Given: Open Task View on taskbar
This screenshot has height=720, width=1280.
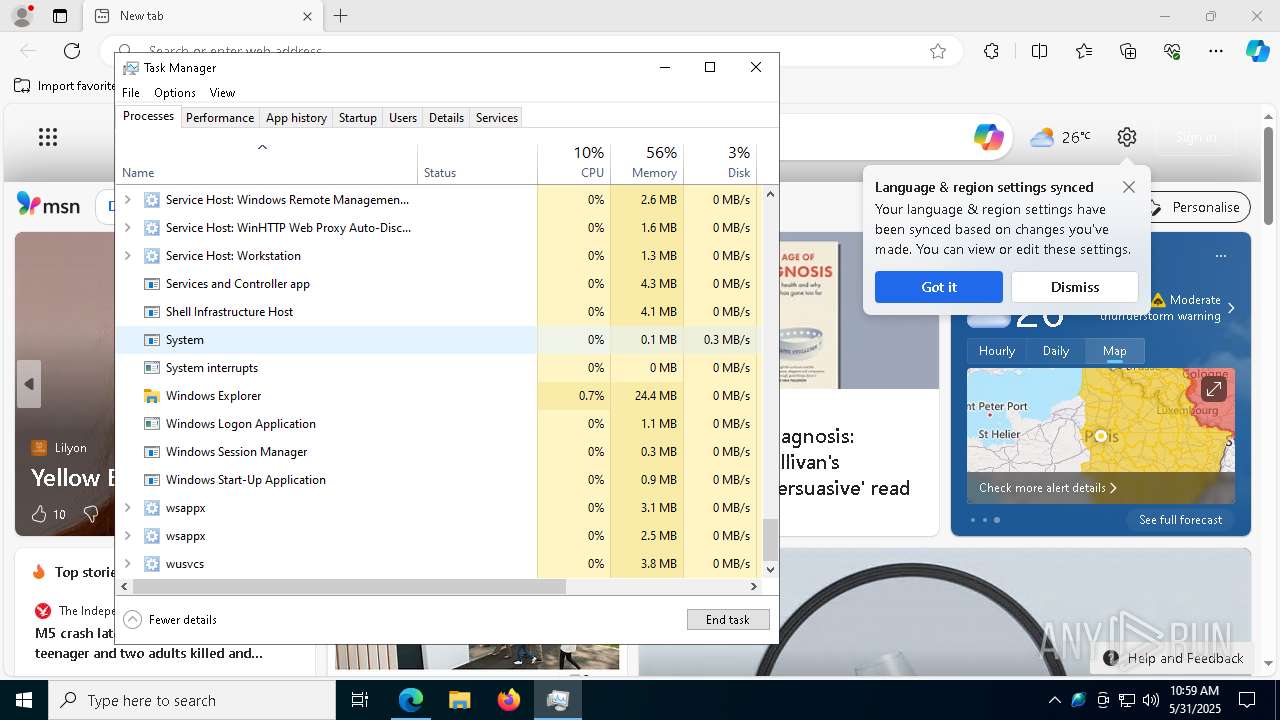Looking at the screenshot, I should click(x=360, y=700).
